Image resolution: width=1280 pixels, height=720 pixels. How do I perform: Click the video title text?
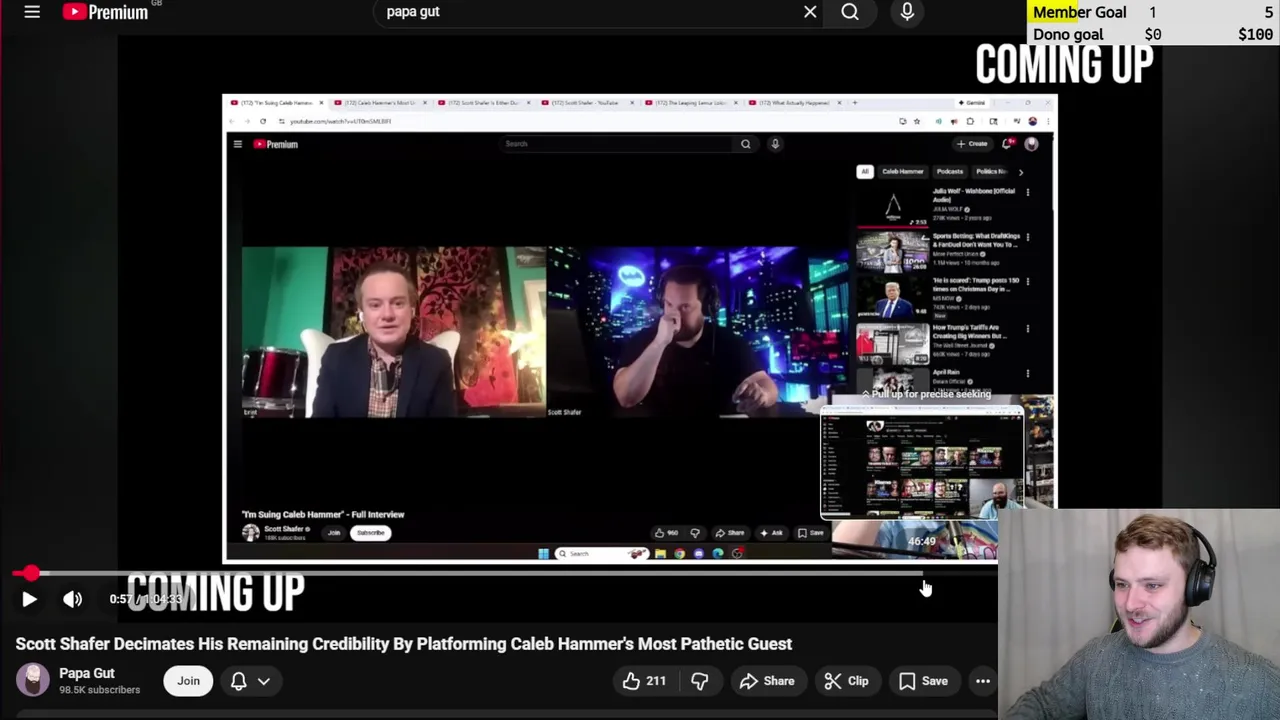point(404,644)
